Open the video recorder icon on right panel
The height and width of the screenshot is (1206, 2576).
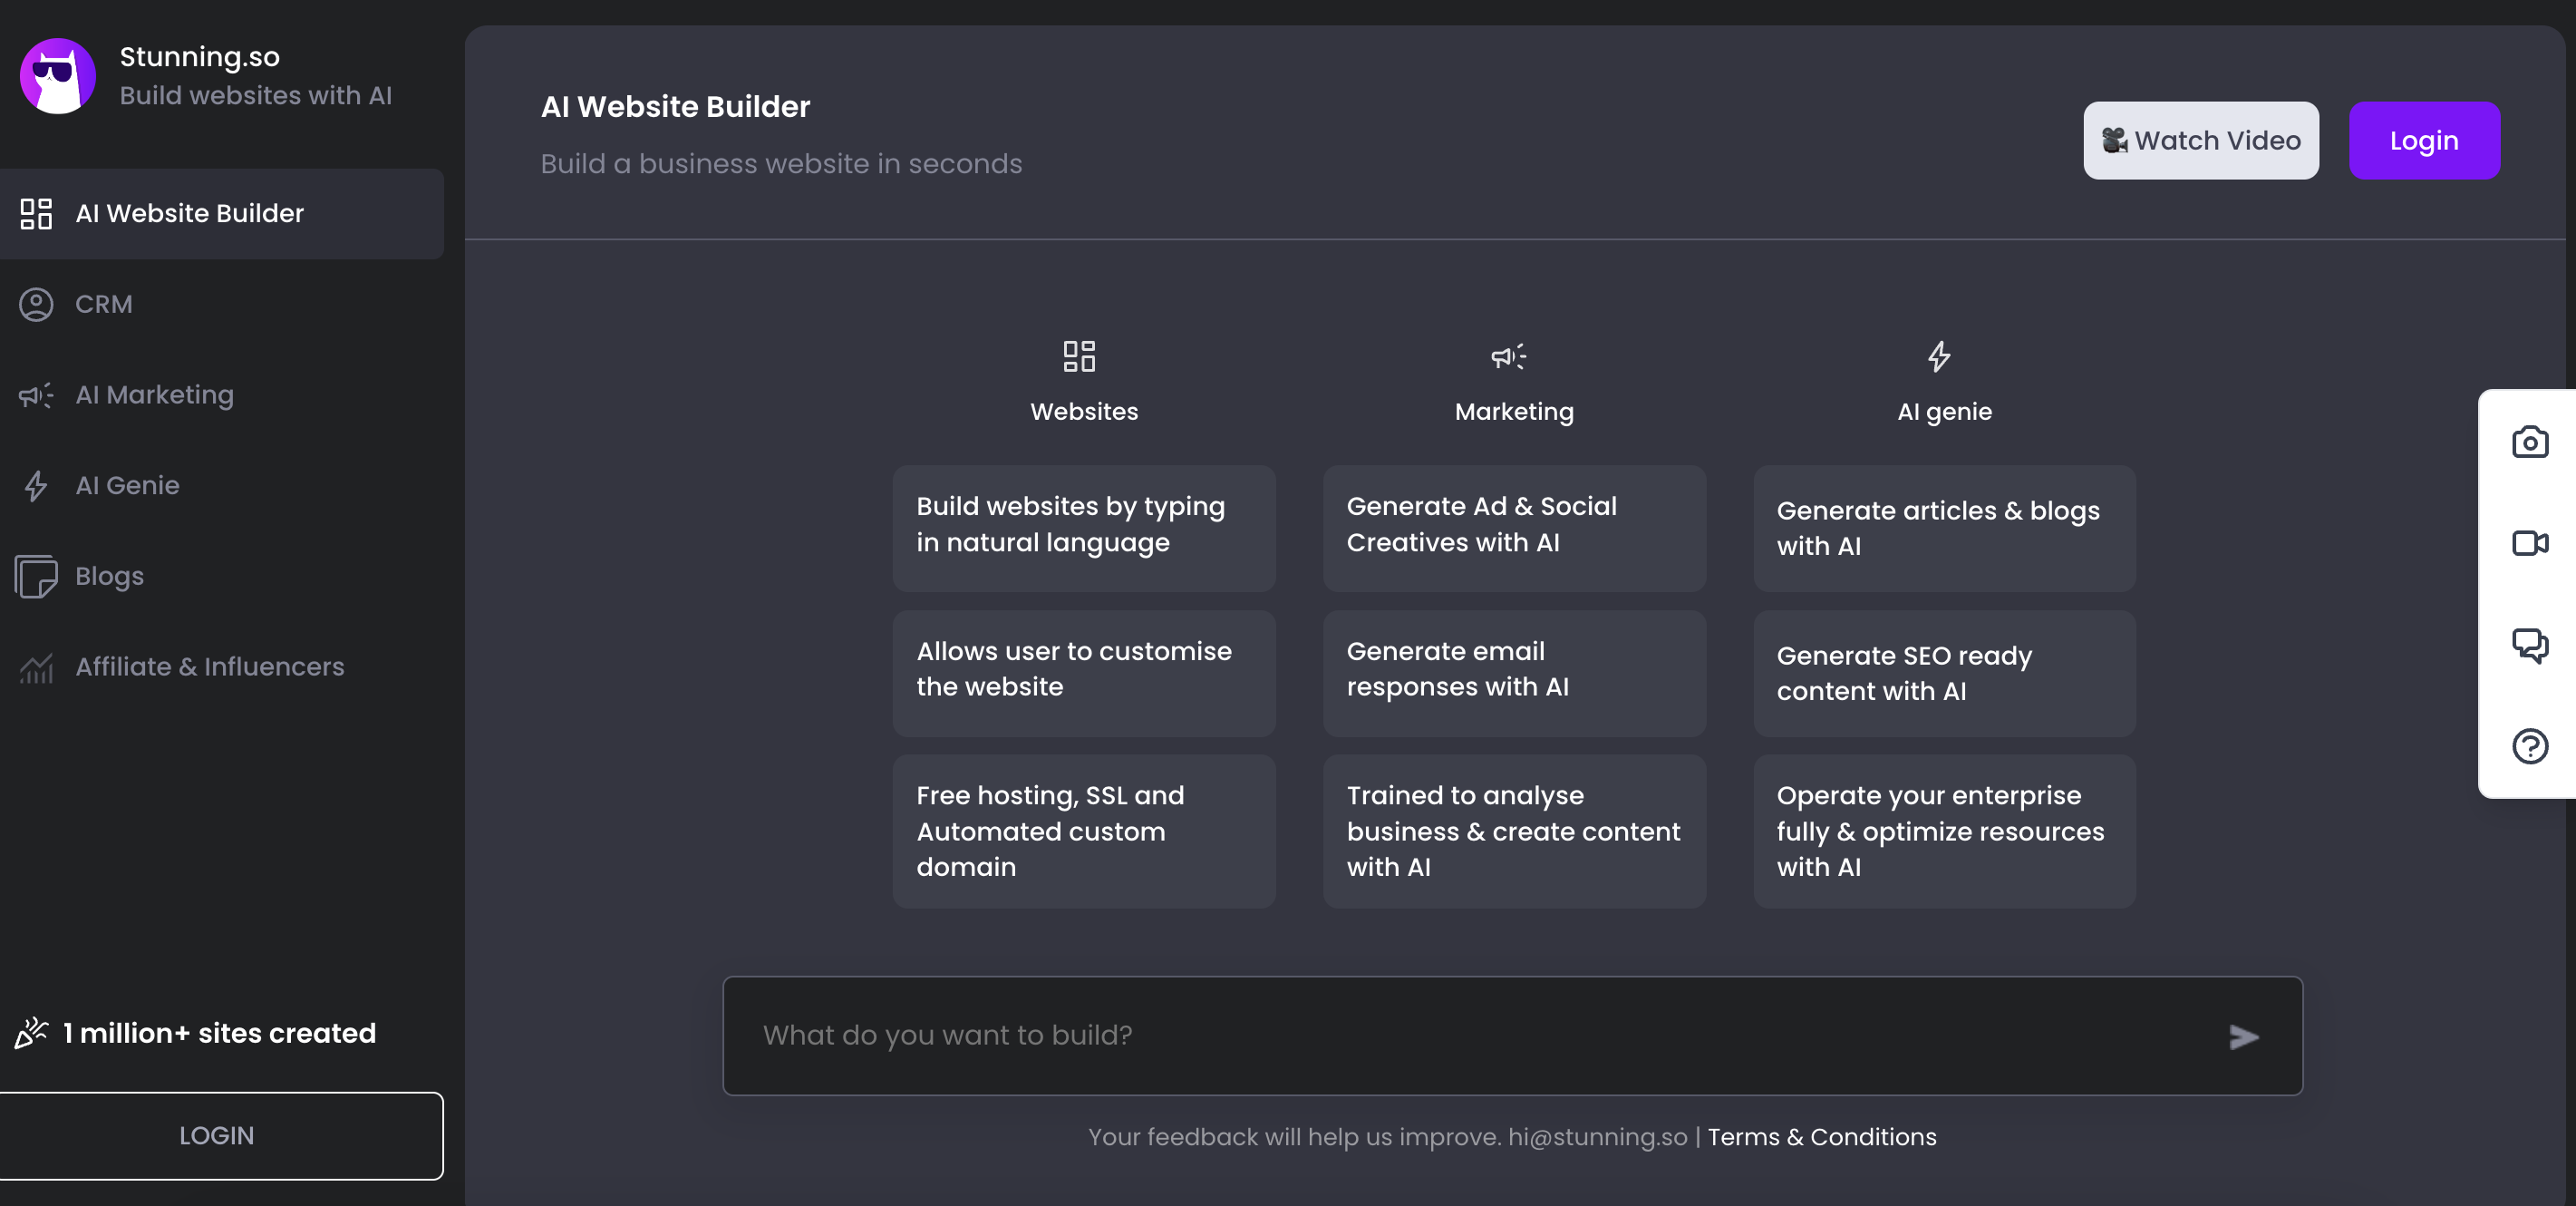[x=2529, y=543]
